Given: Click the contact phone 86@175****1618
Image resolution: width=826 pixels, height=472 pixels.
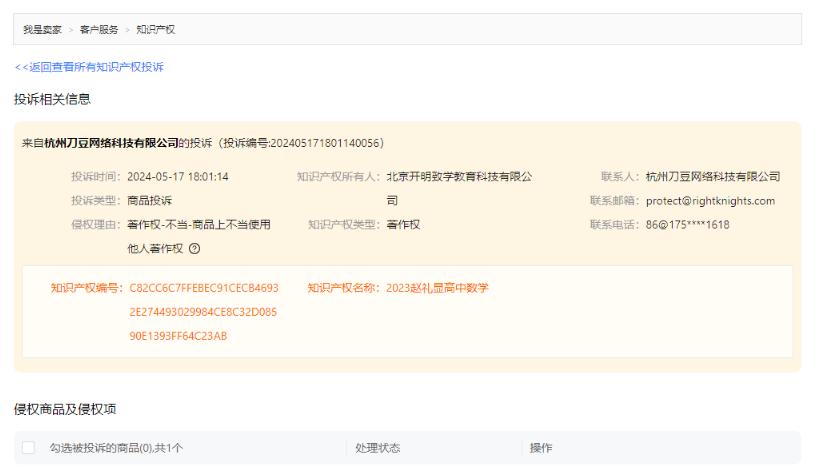Looking at the screenshot, I should coord(688,224).
